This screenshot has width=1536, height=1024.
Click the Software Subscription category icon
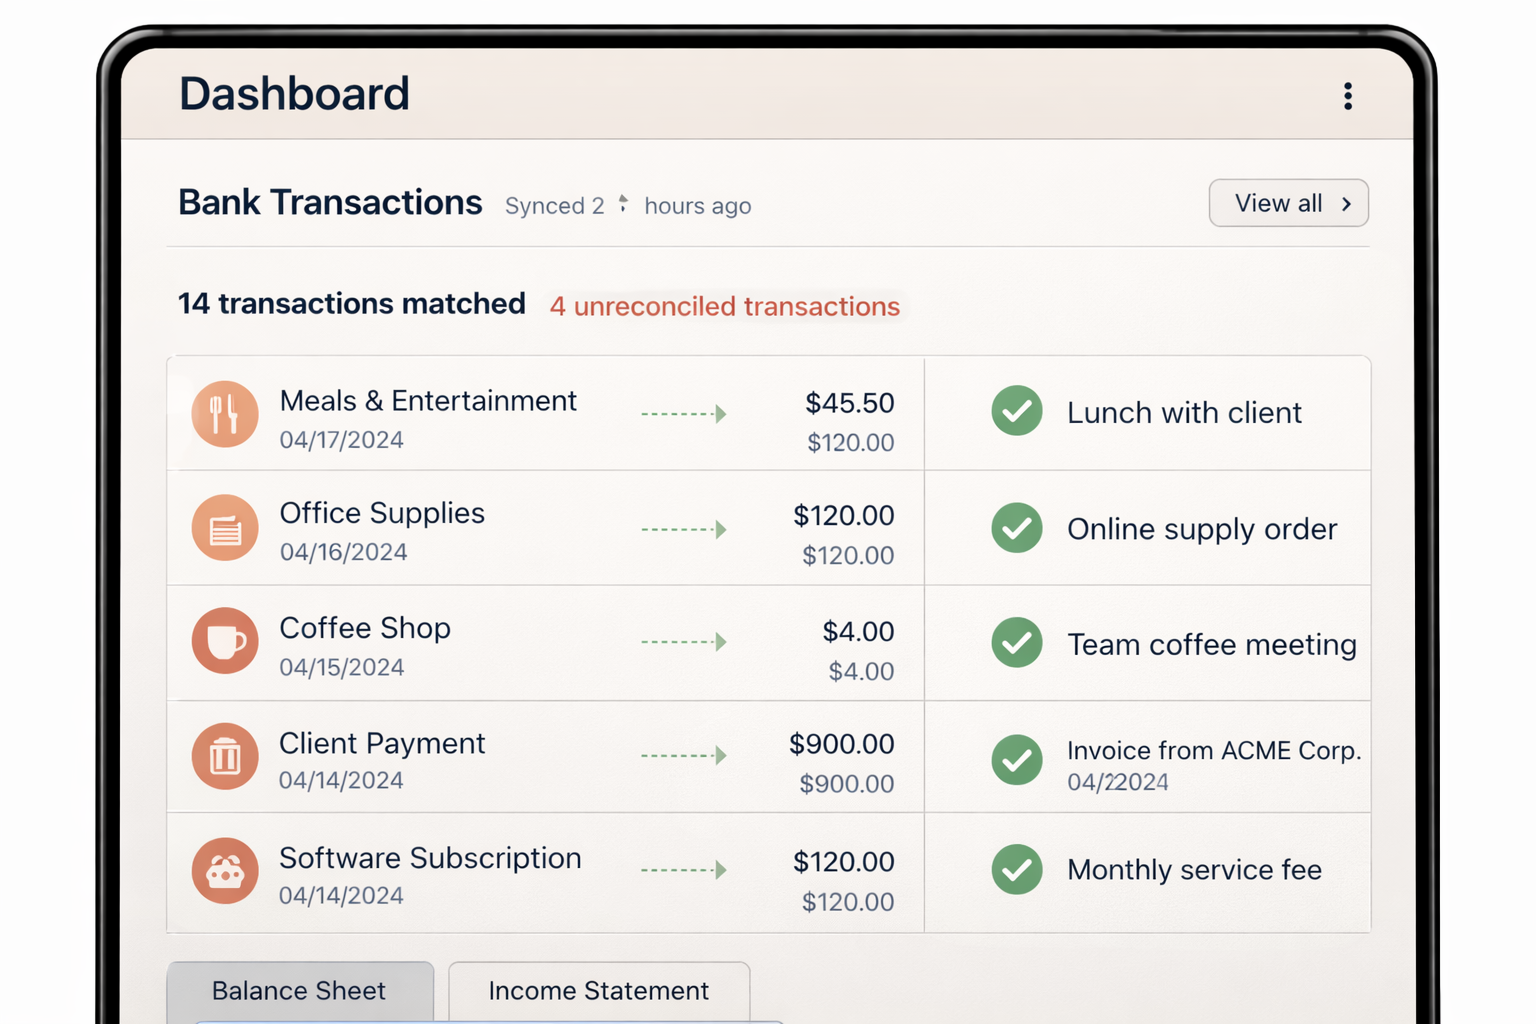225,871
